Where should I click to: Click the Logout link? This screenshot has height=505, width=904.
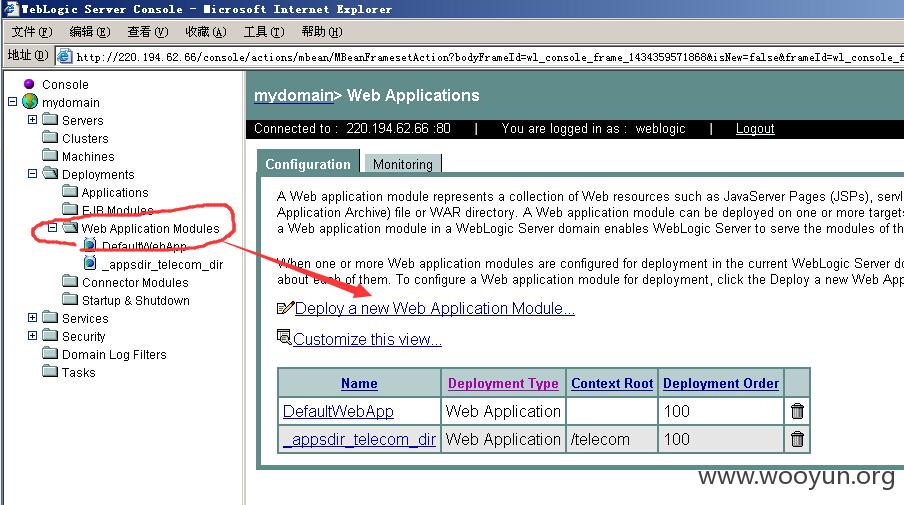[x=755, y=129]
